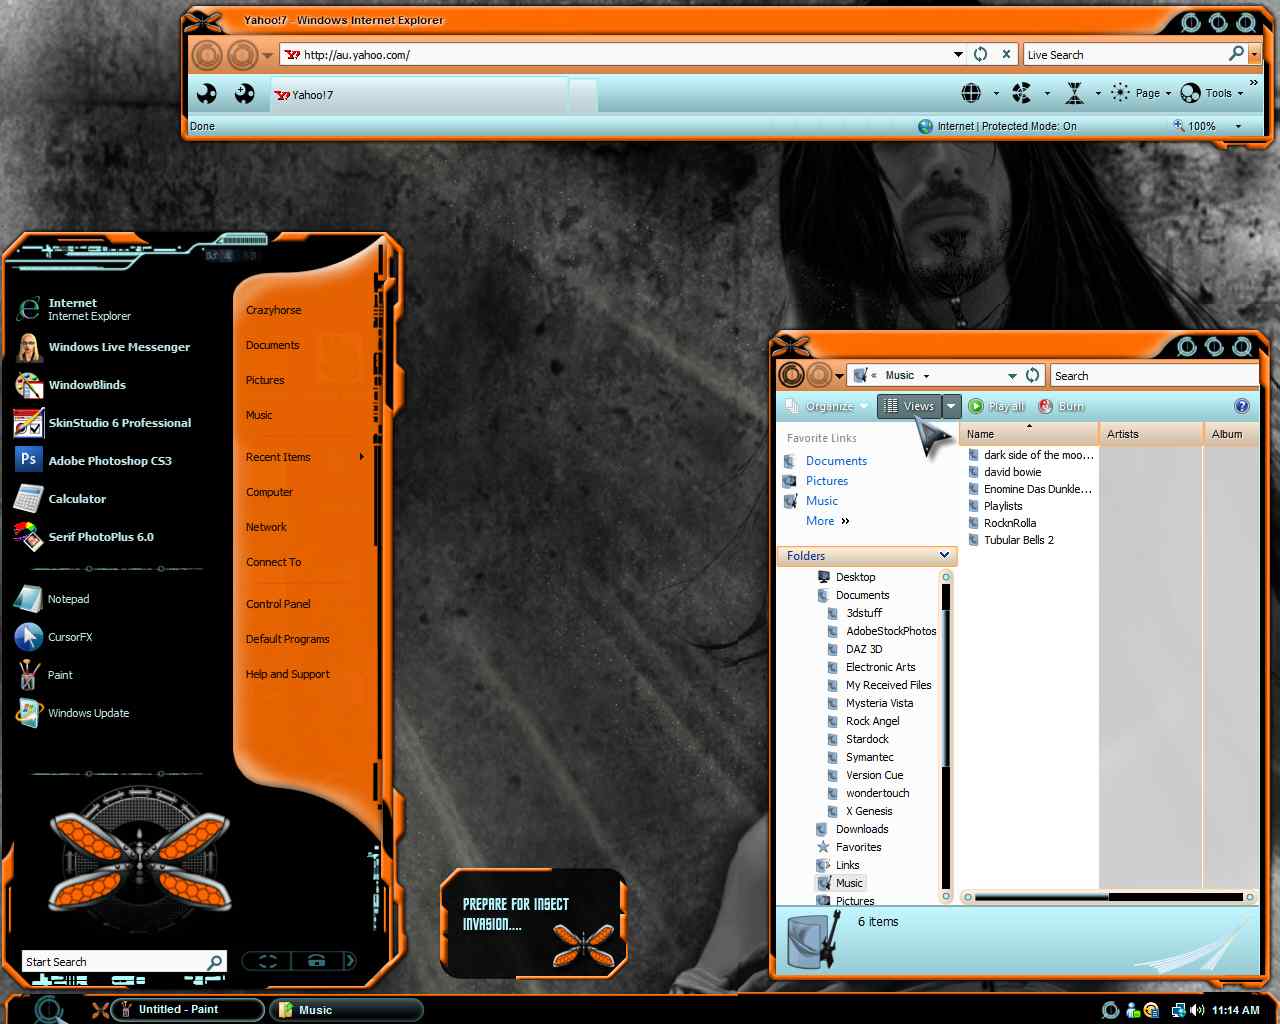This screenshot has height=1024, width=1280.
Task: Click the Organize menu in Music window
Action: pos(828,406)
